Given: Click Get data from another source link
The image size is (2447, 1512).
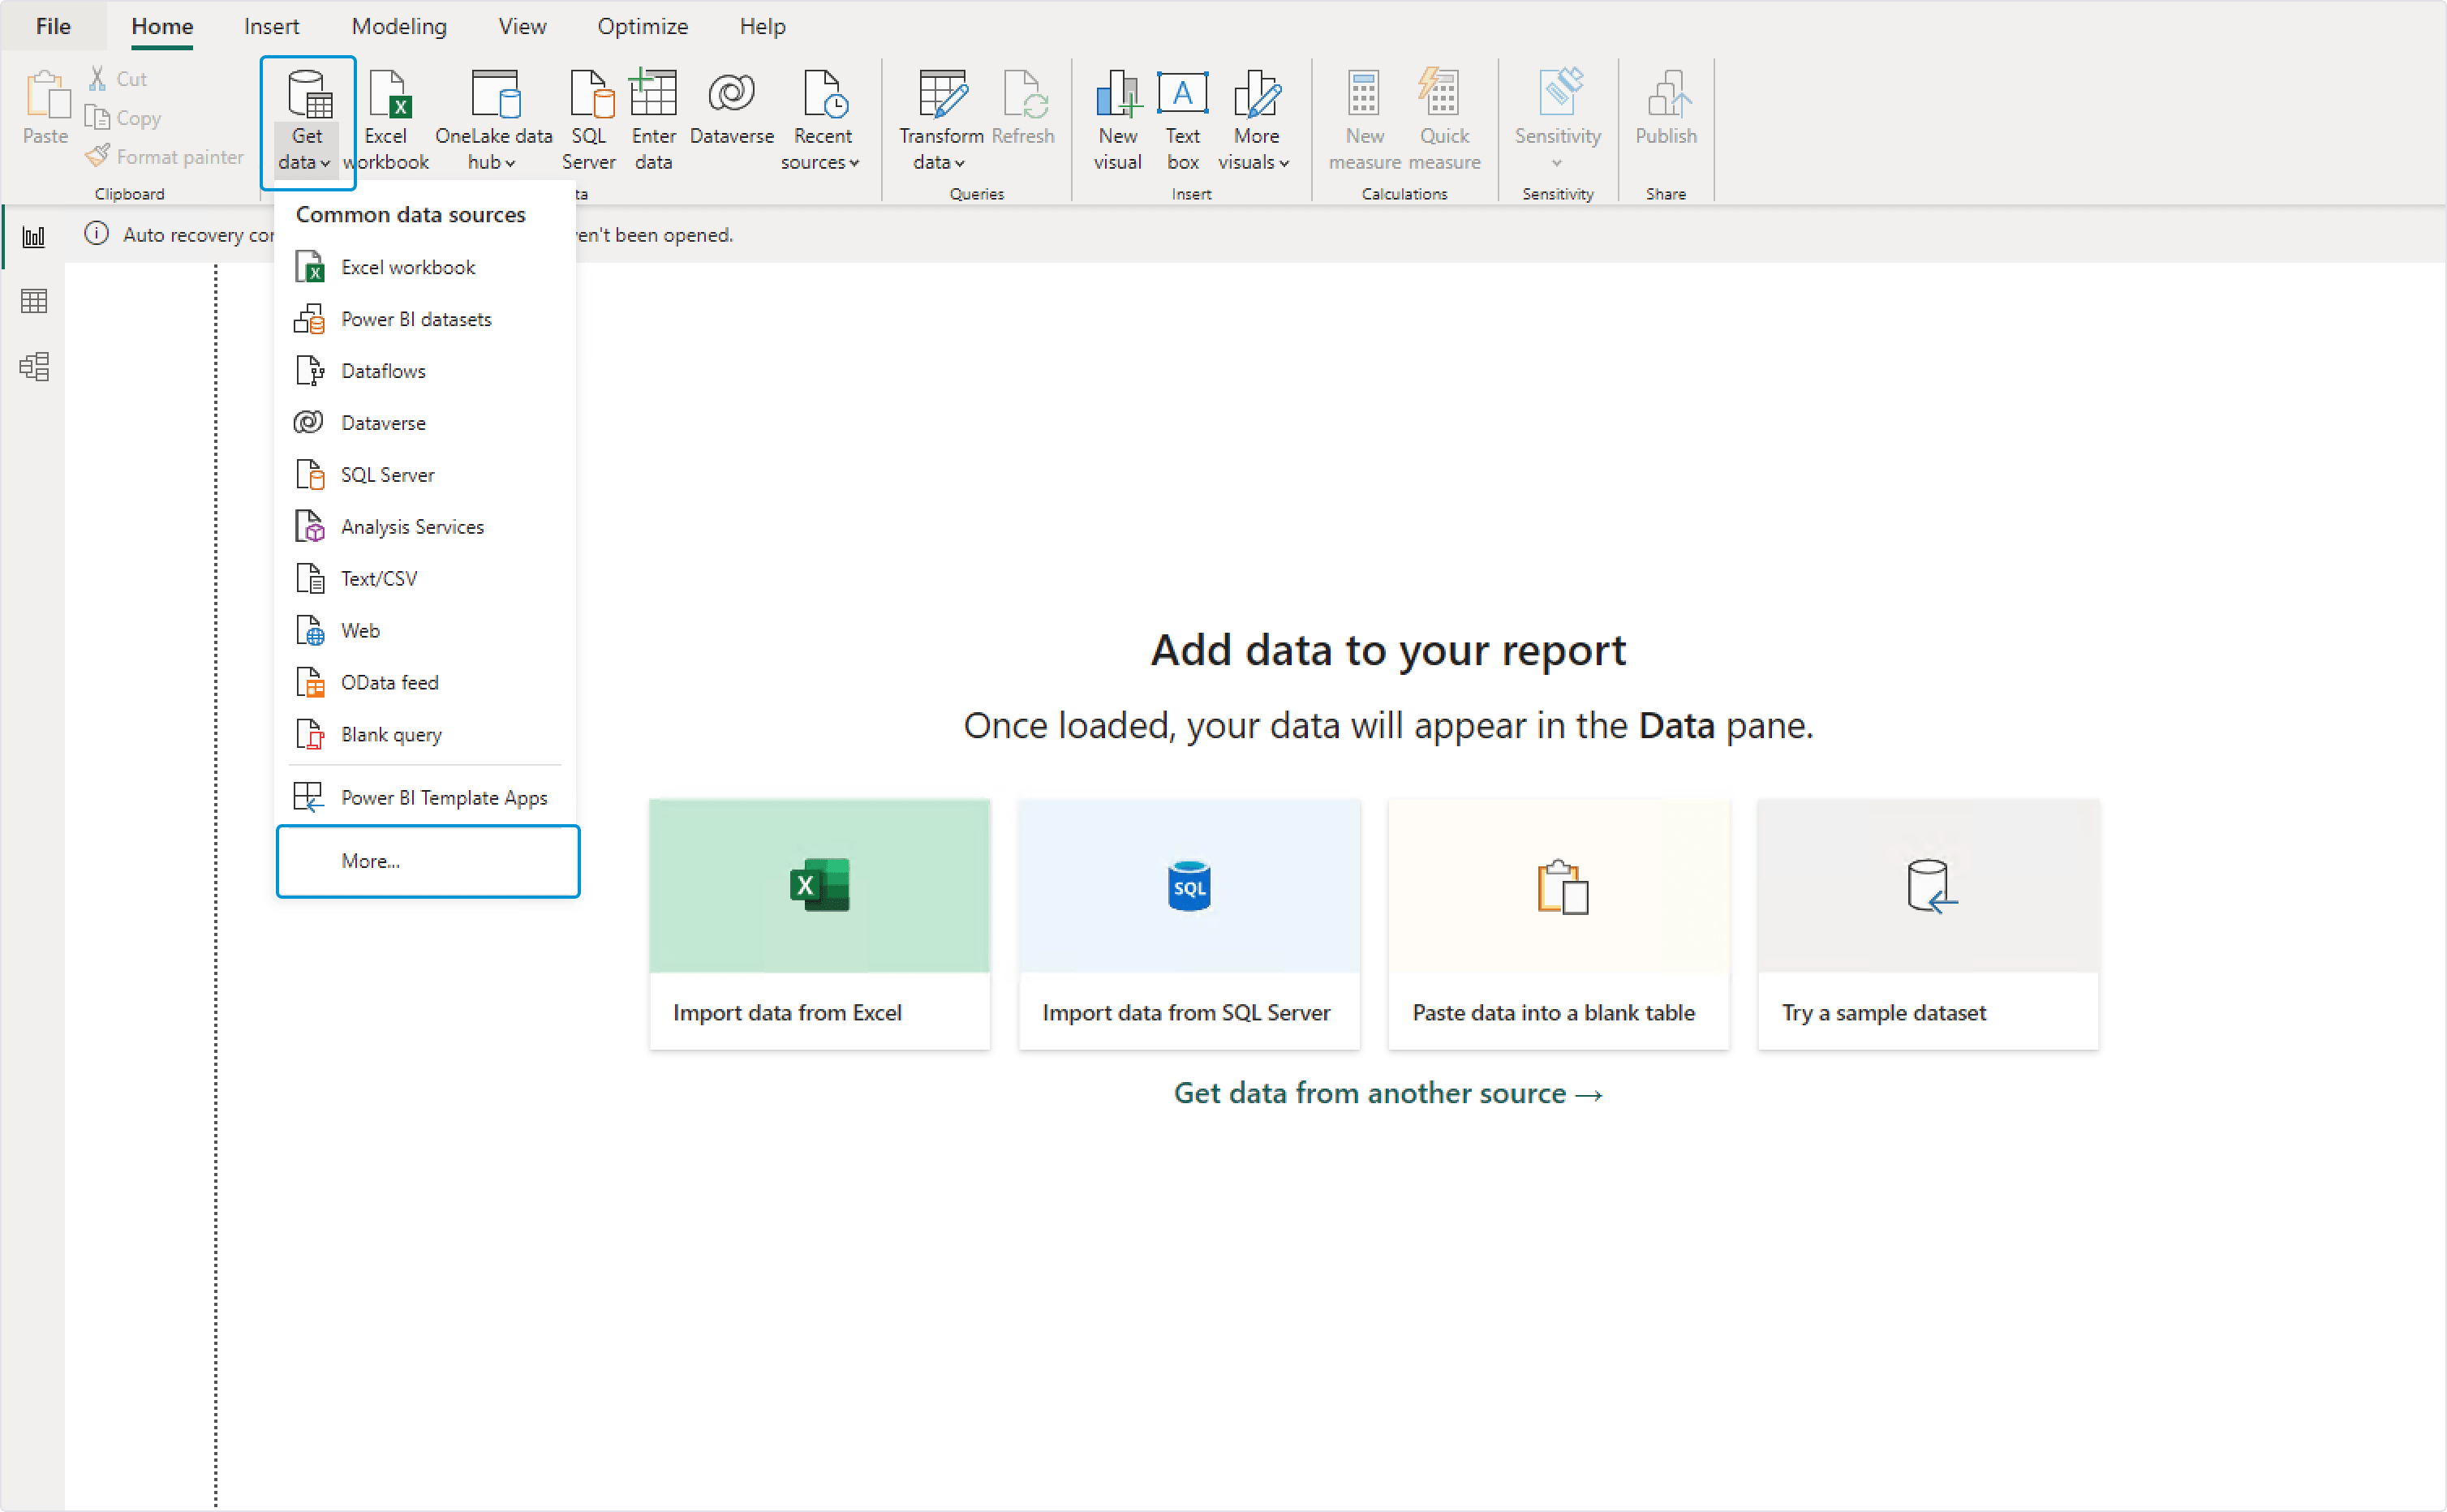Looking at the screenshot, I should tap(1387, 1093).
